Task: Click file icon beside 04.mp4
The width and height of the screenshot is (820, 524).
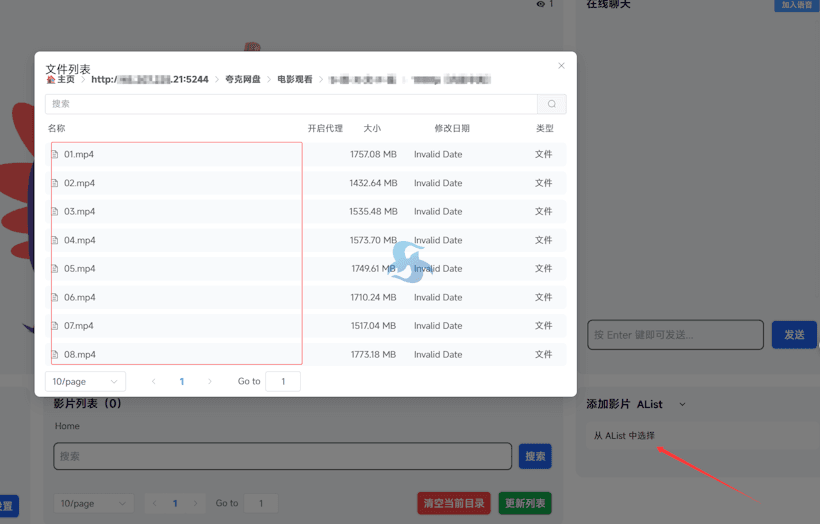Action: pyautogui.click(x=54, y=240)
